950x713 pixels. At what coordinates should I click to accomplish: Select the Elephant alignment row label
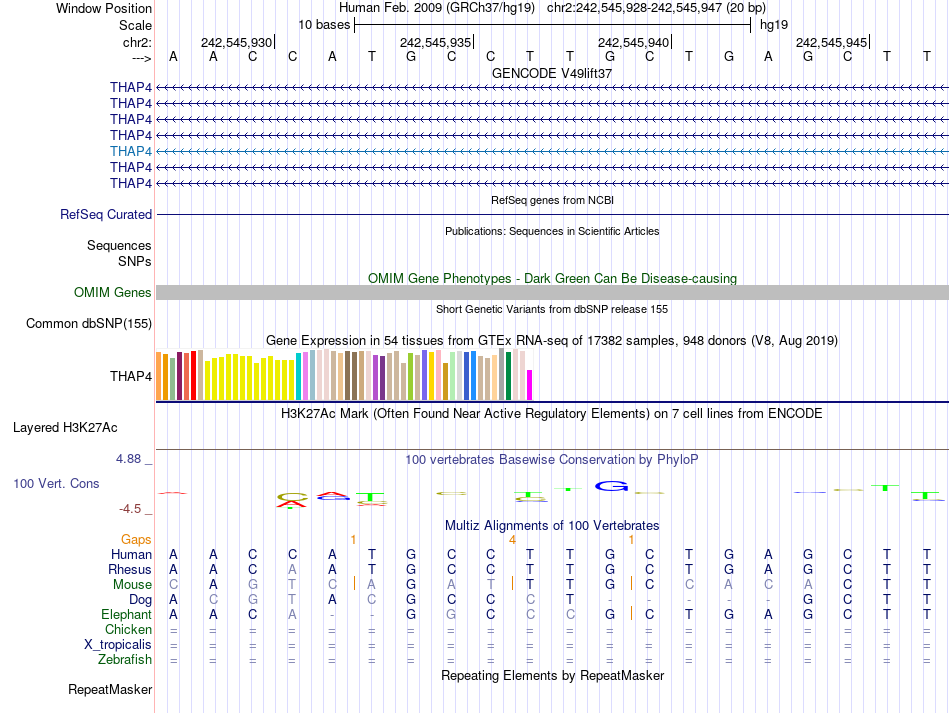point(126,614)
